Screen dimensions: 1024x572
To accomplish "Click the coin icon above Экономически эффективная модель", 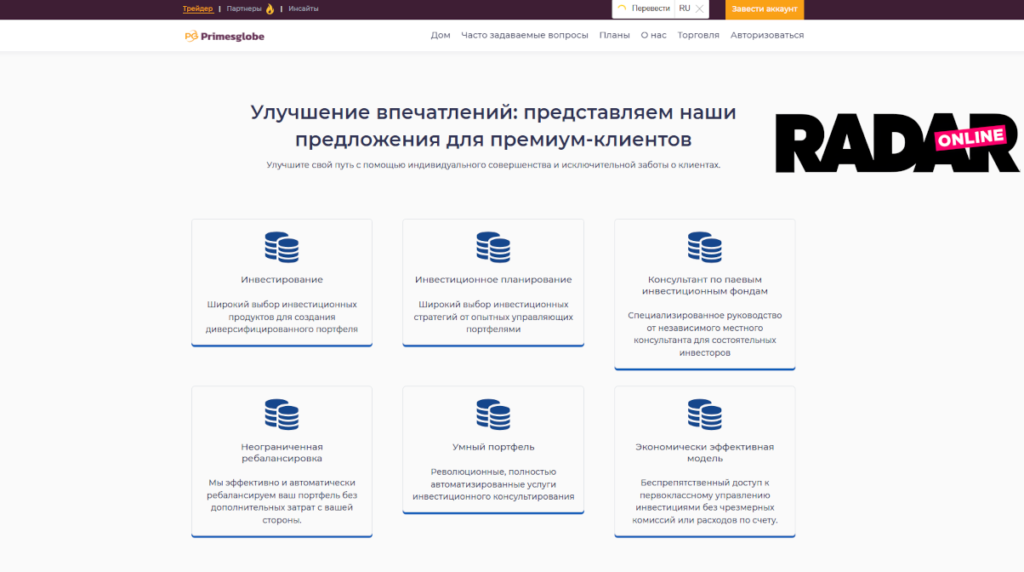I will tap(704, 414).
